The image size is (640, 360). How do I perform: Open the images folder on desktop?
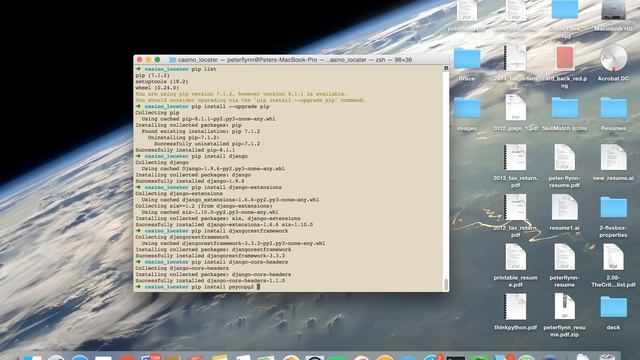(467, 108)
